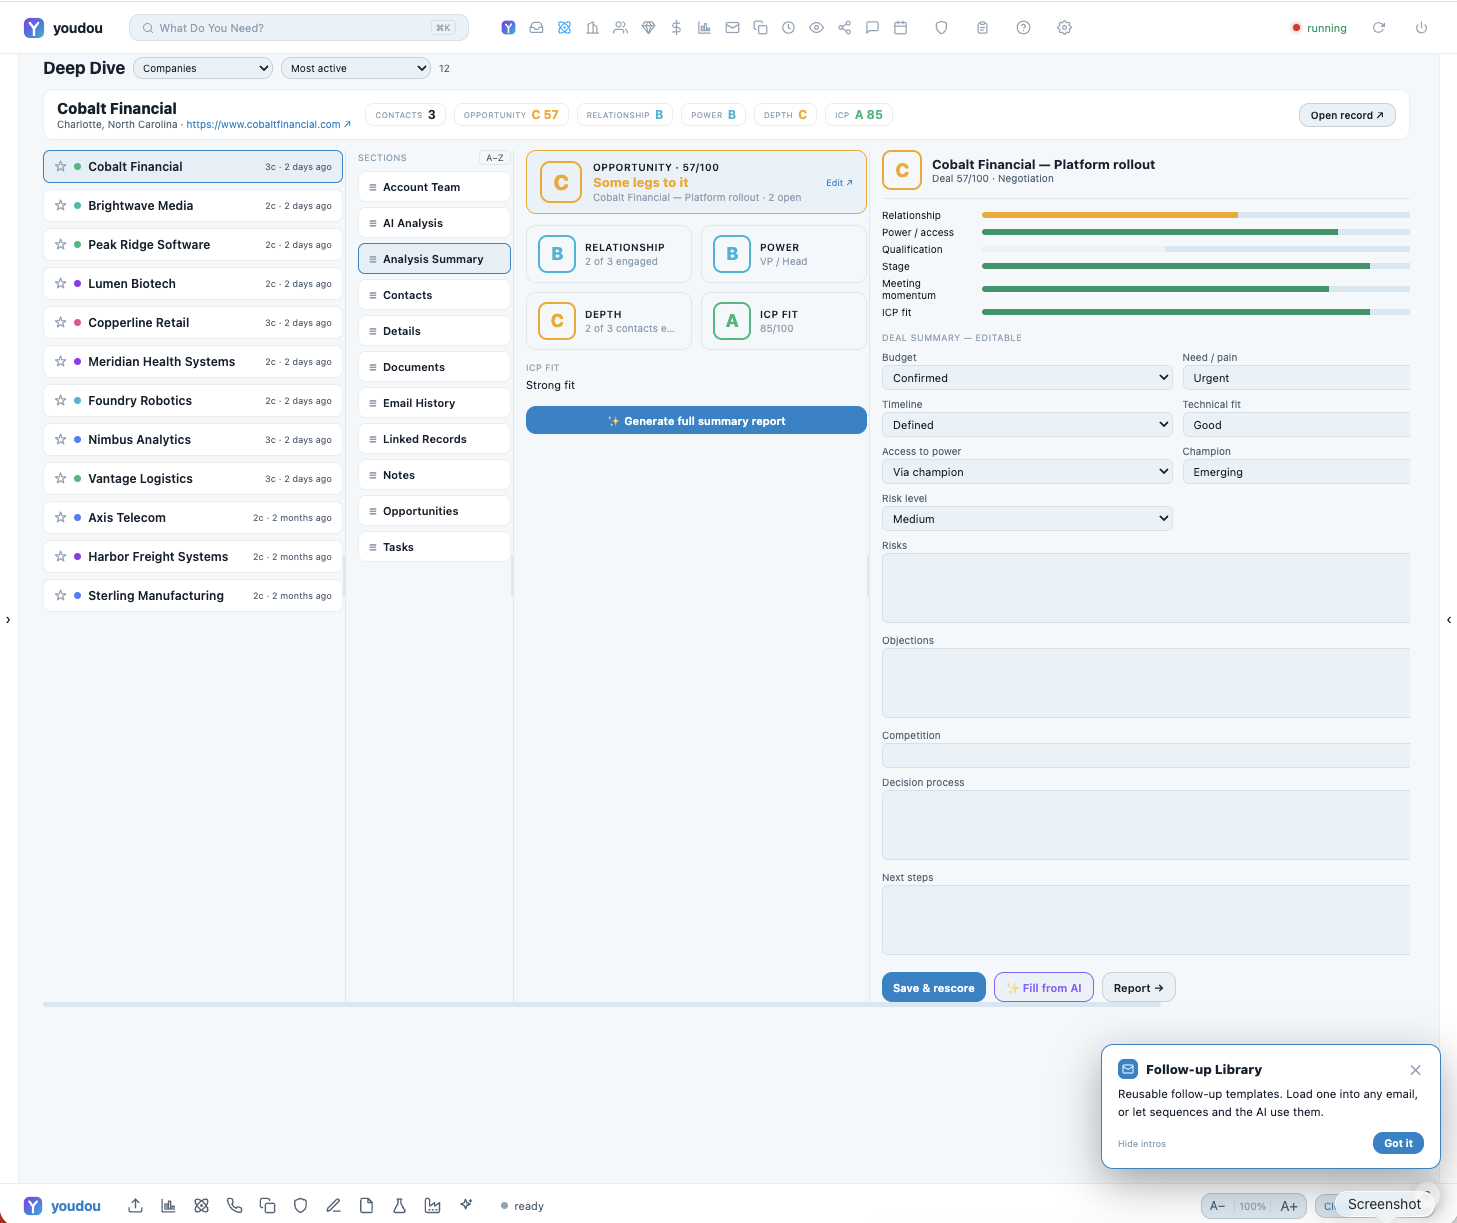The height and width of the screenshot is (1223, 1457).
Task: Click the sparkle icon in bottom bar
Action: click(x=466, y=1204)
